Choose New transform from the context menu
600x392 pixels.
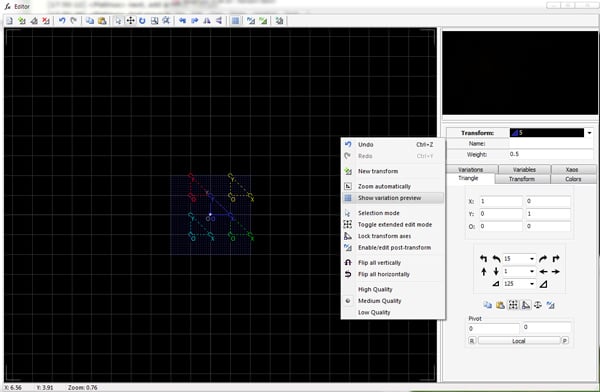click(393, 171)
